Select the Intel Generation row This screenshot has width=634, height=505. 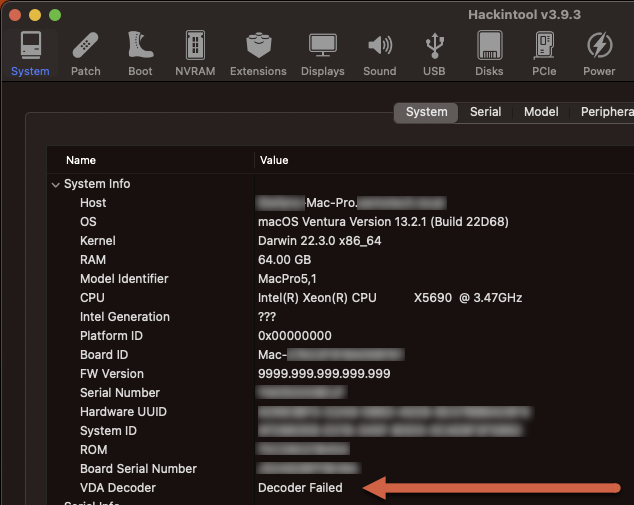(340, 317)
